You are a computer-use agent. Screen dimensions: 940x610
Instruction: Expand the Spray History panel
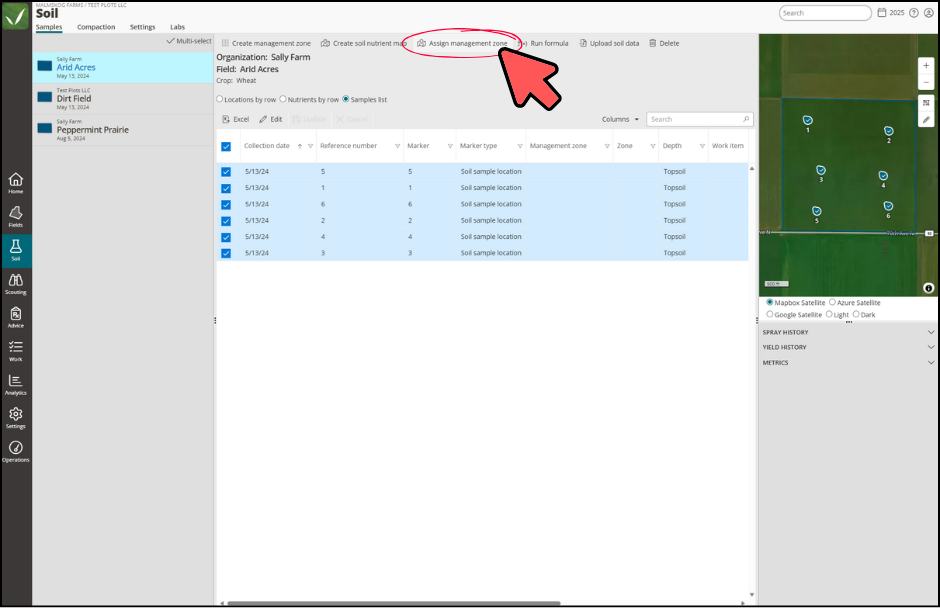(848, 332)
